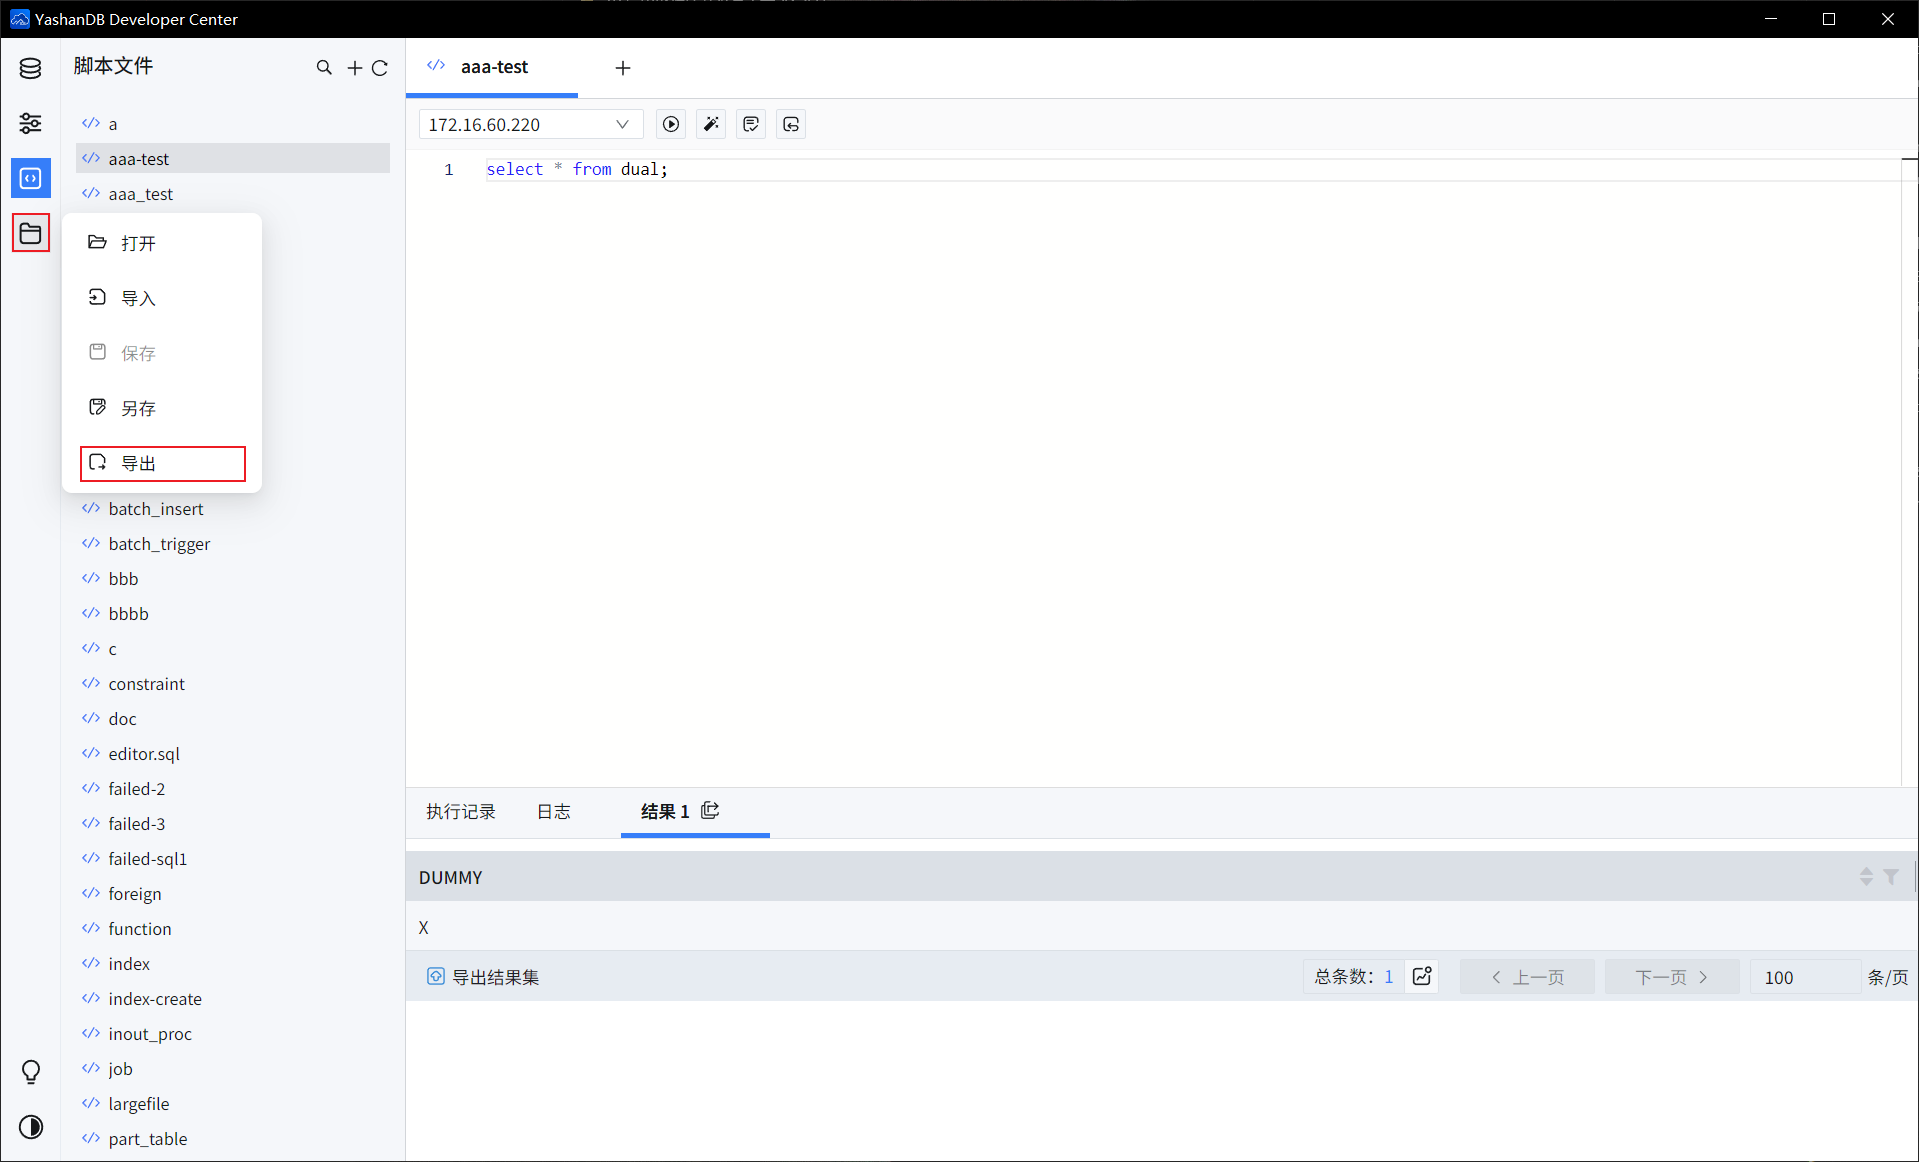
Task: Click the rollback icon on the editor toolbar
Action: pyautogui.click(x=790, y=124)
